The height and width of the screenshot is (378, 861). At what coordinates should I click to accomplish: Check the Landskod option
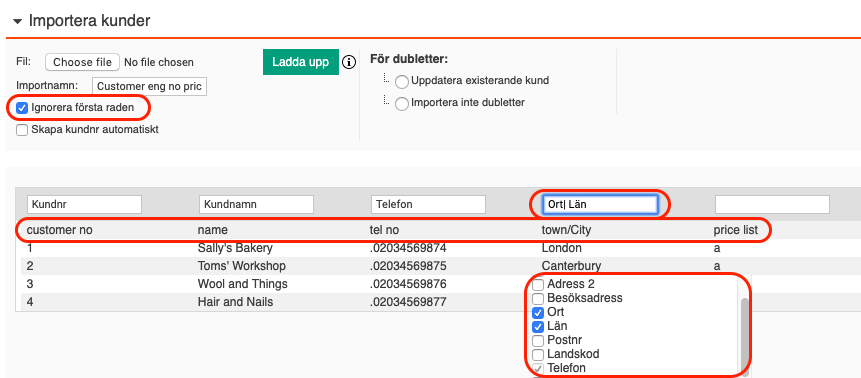coord(539,354)
